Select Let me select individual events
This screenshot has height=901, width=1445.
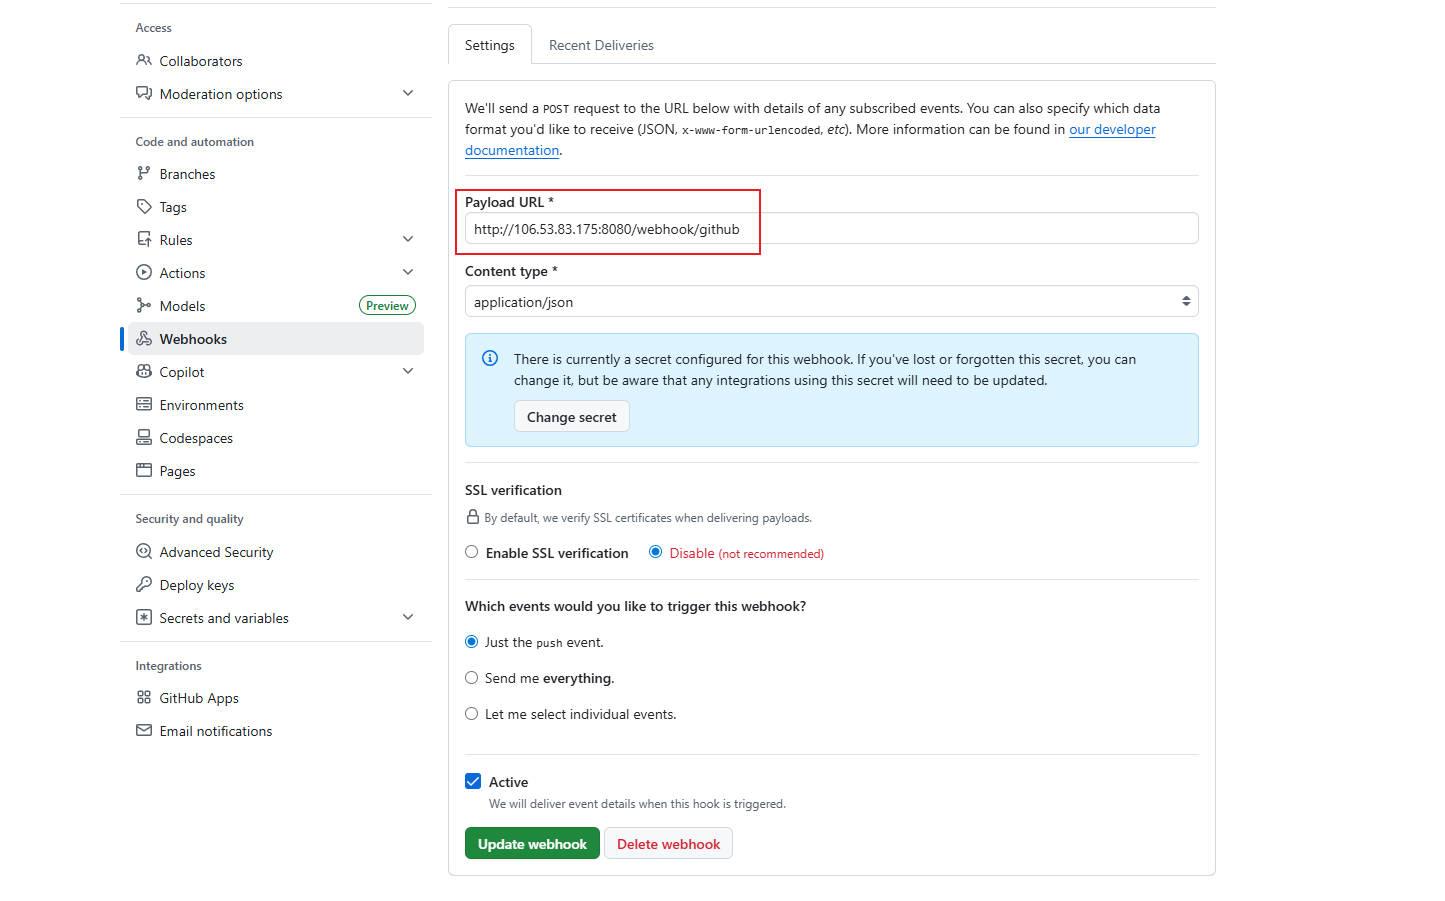click(x=472, y=714)
